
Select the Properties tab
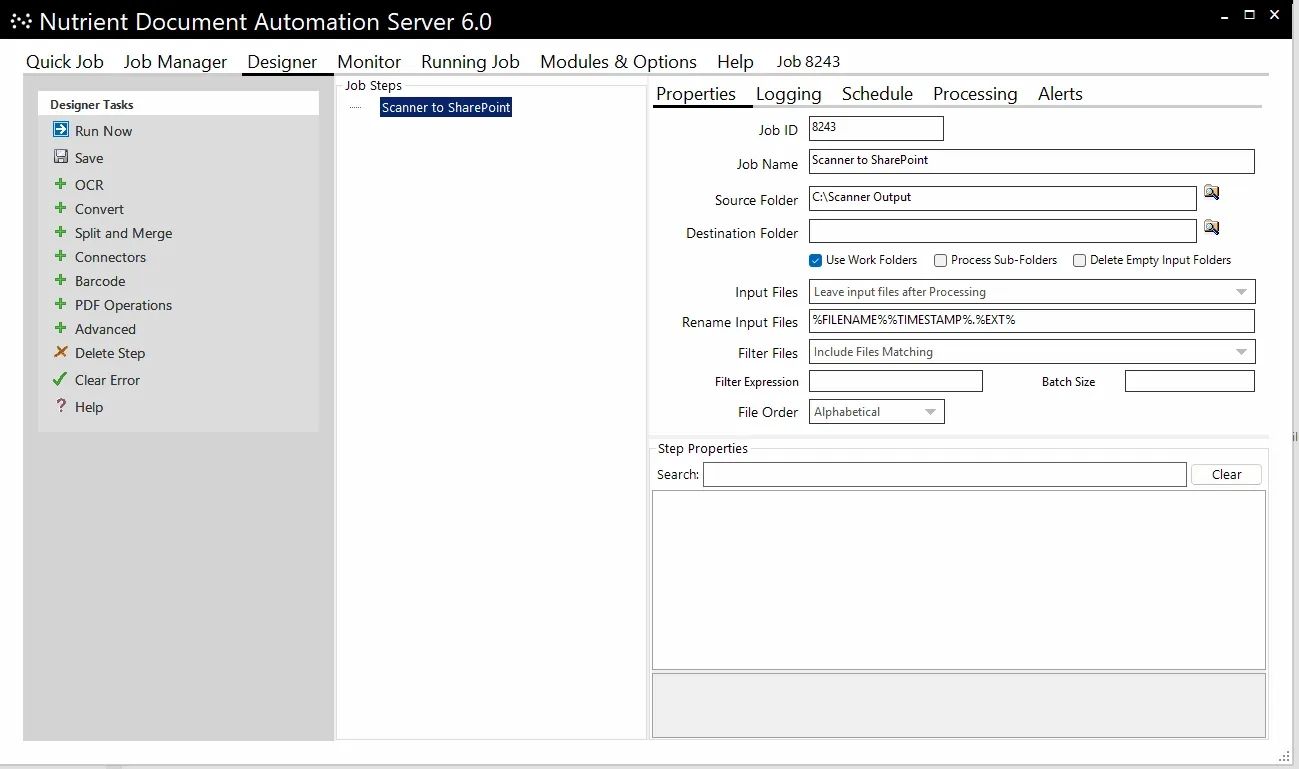696,94
